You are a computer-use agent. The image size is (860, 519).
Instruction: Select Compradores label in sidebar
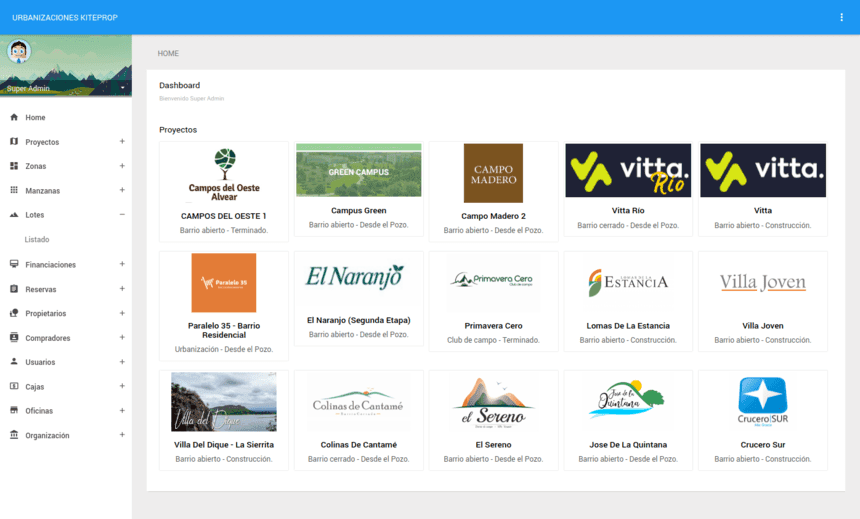(48, 338)
